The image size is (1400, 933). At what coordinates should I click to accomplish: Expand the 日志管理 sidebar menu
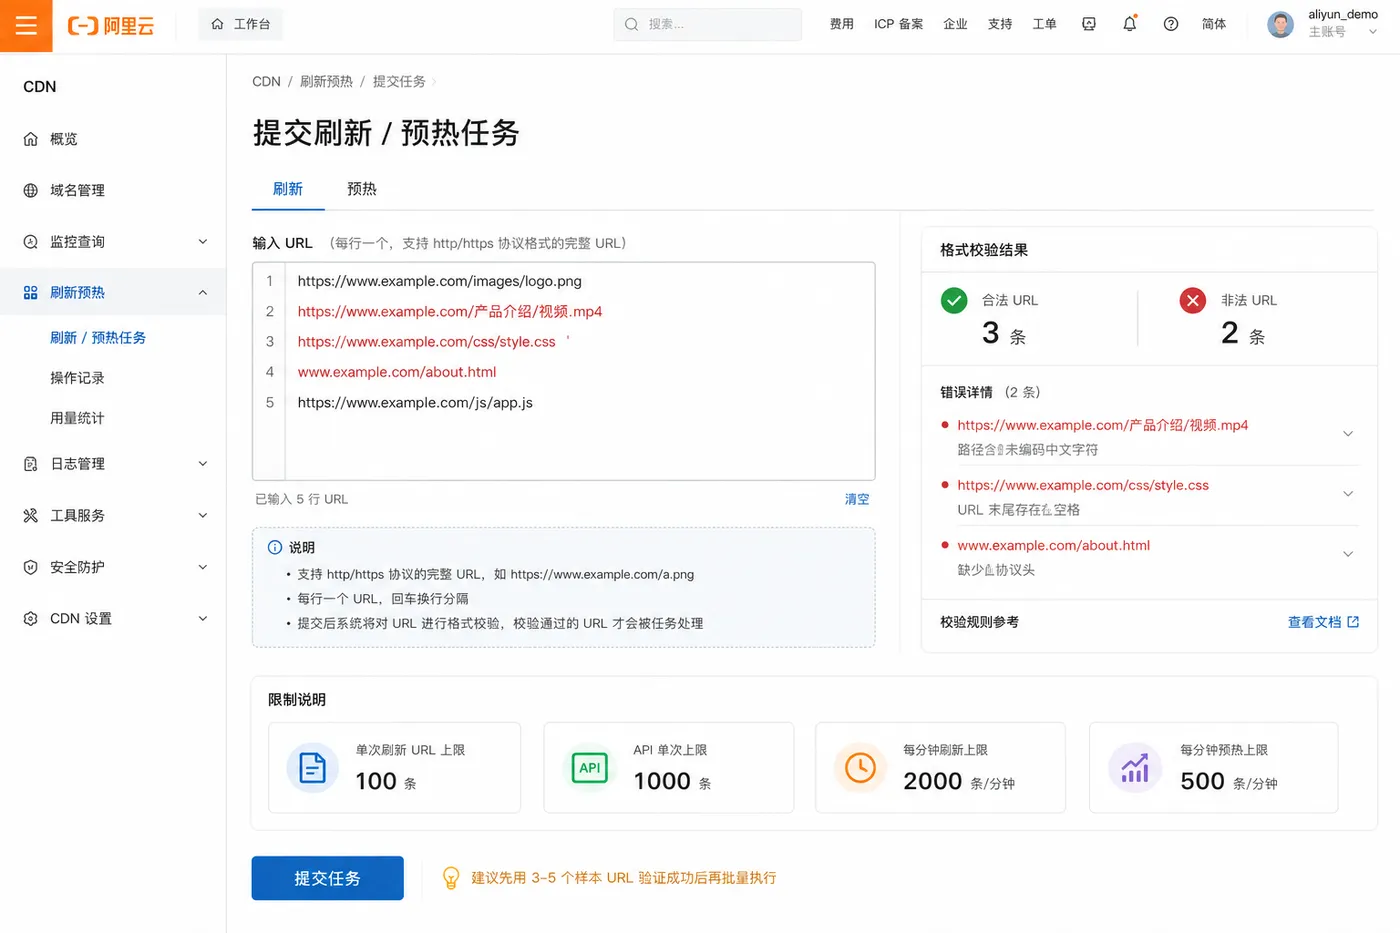(x=113, y=464)
